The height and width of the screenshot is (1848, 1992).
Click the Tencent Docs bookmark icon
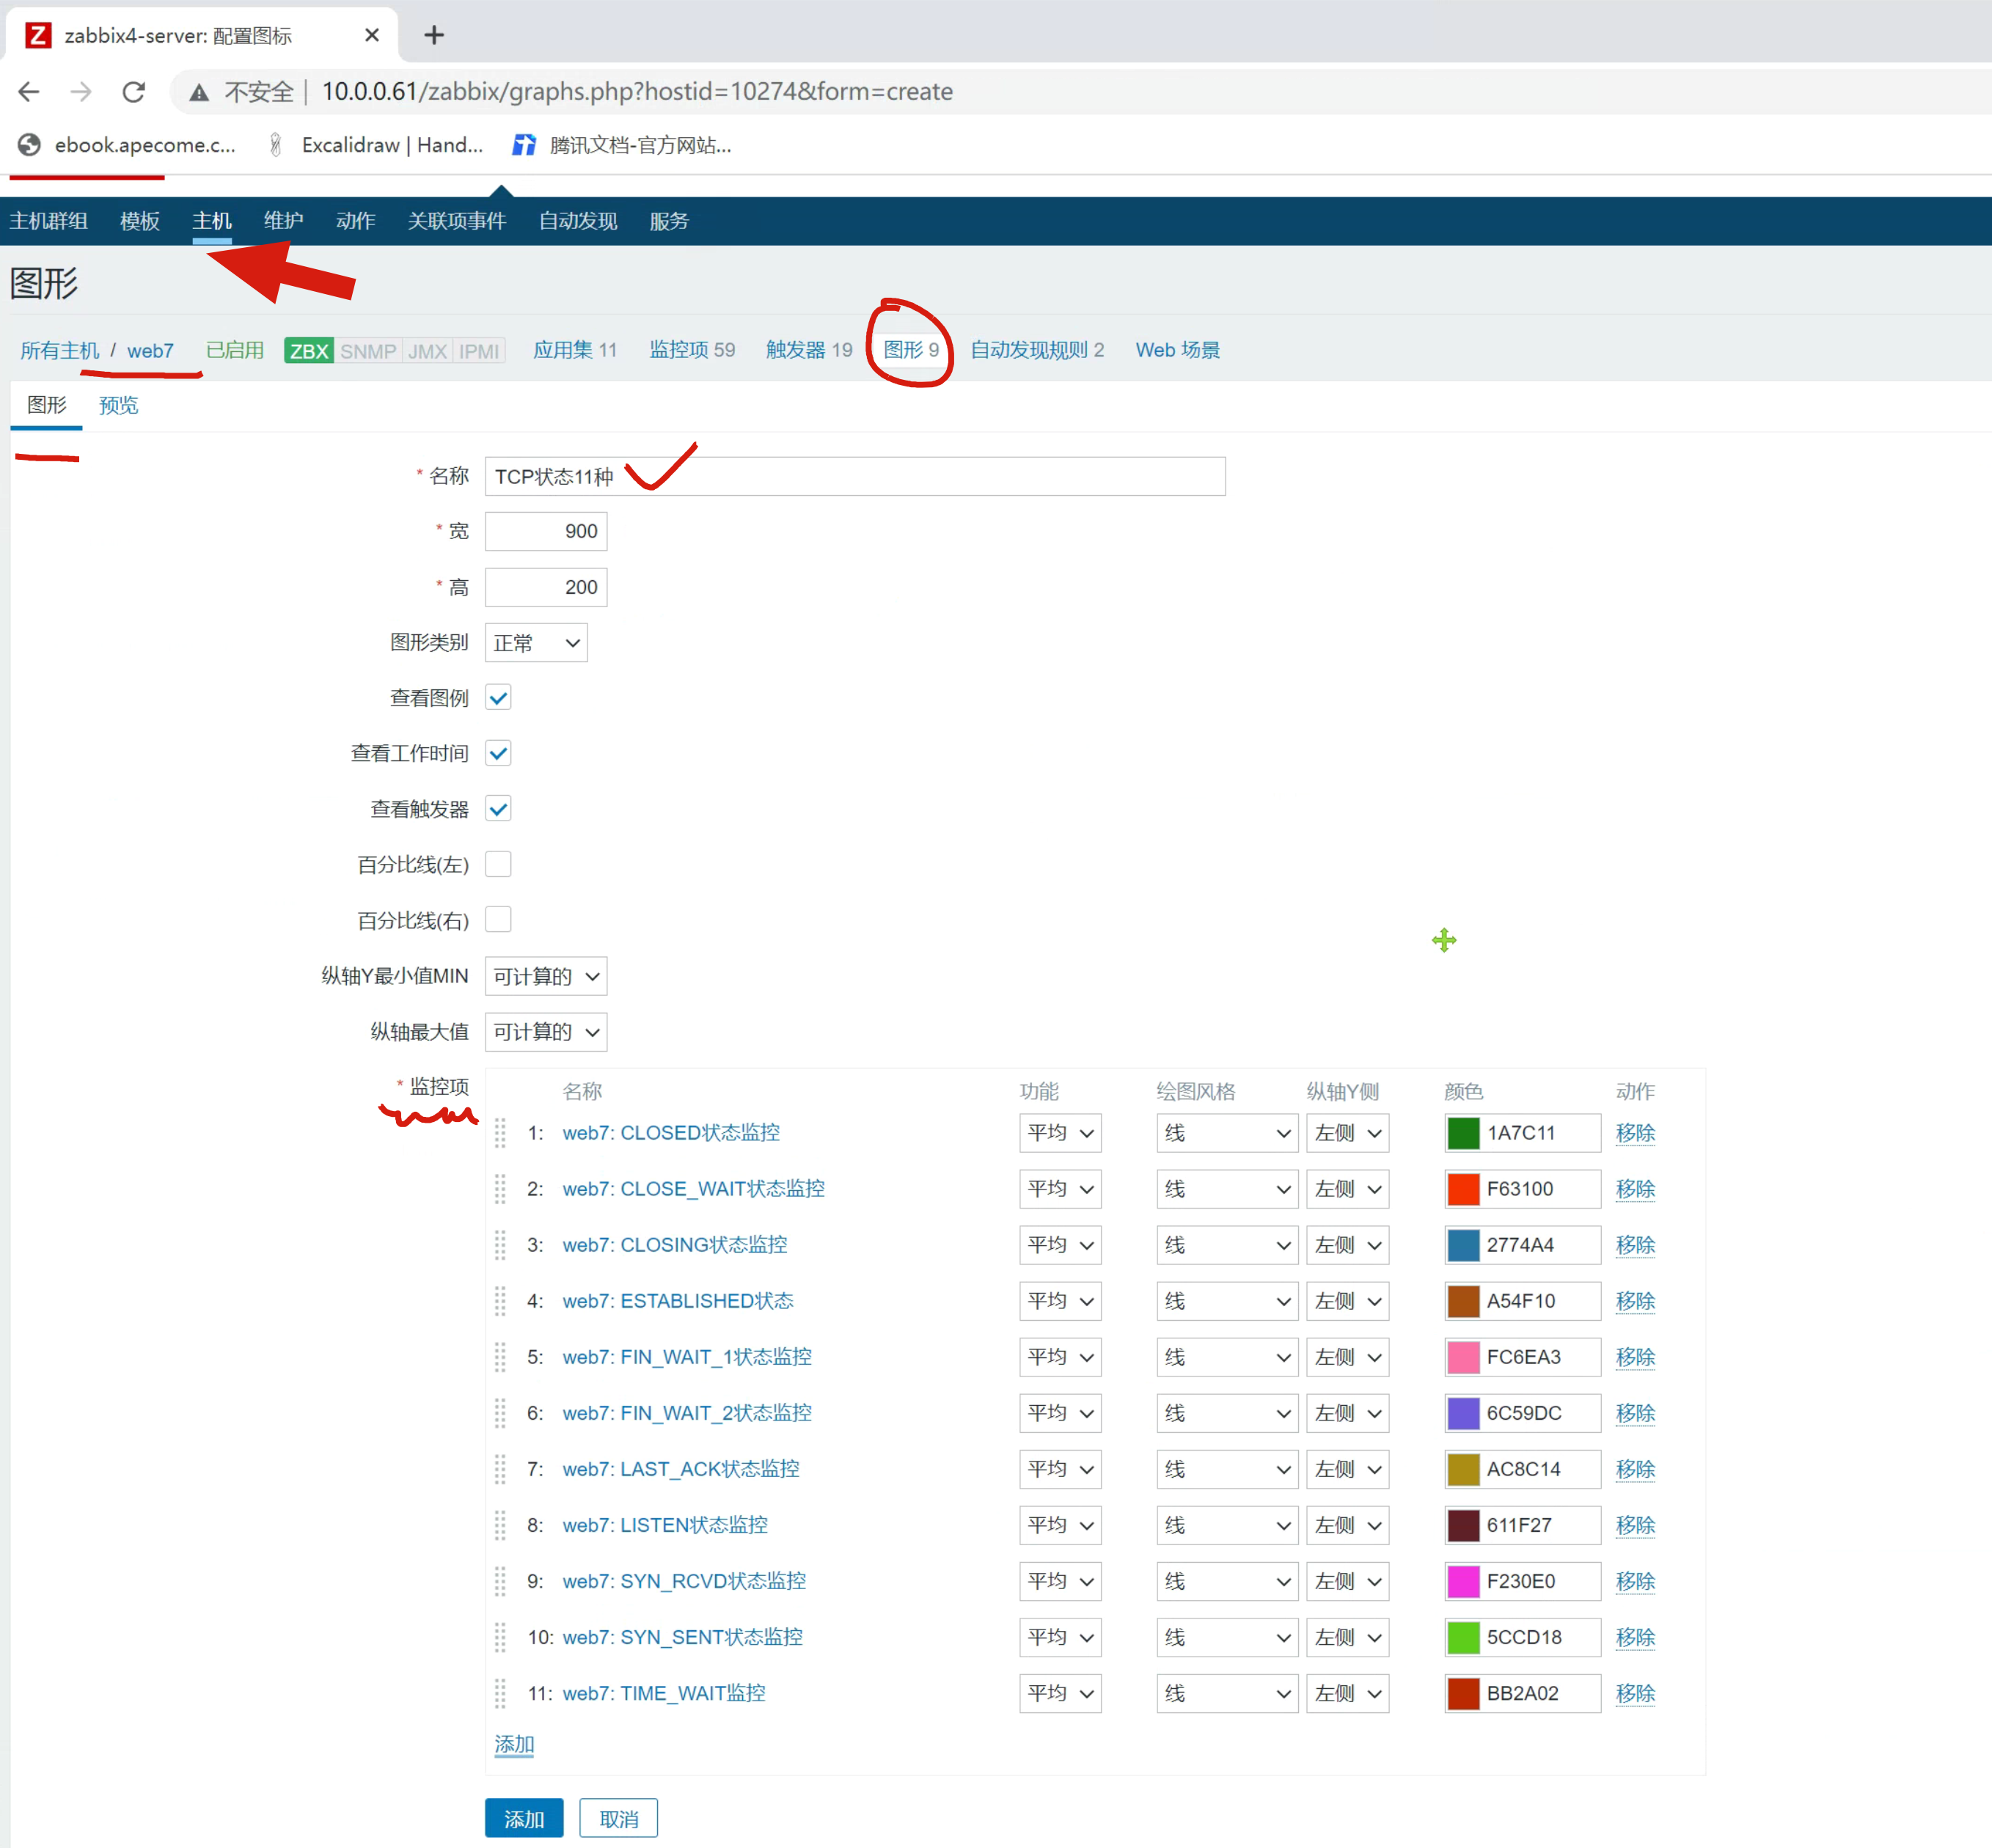[523, 145]
